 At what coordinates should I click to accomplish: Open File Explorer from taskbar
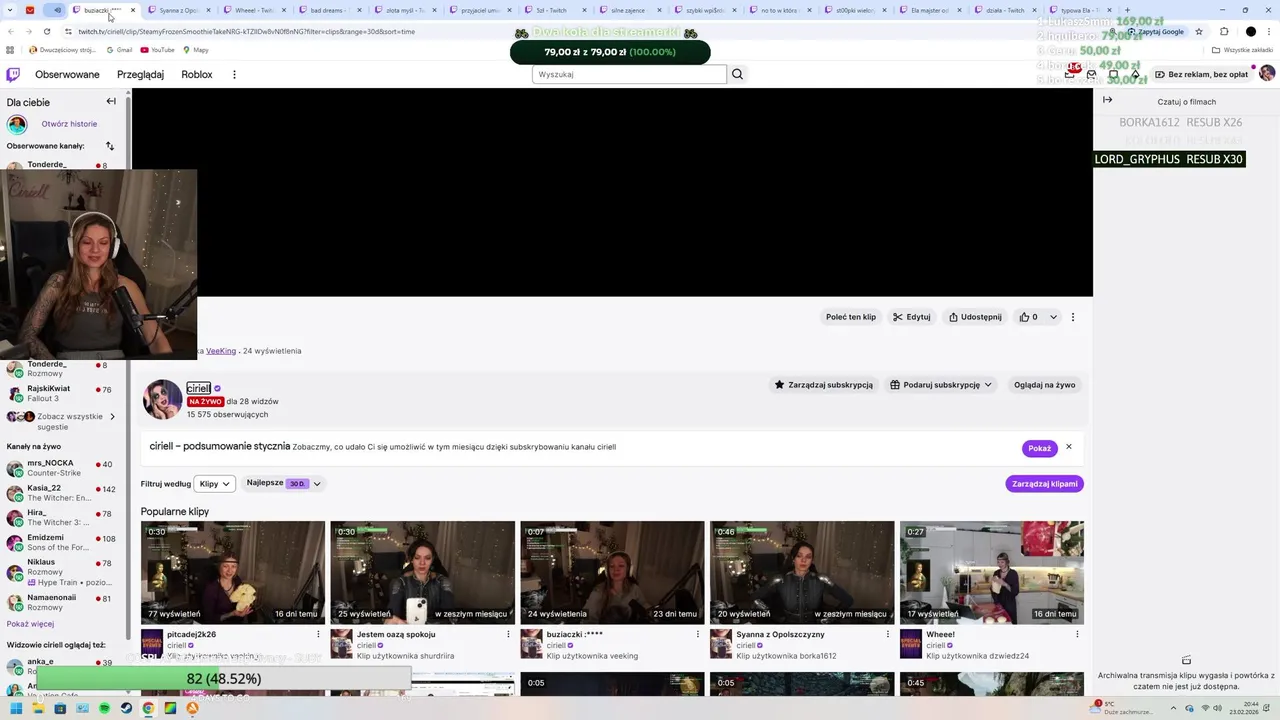[38, 708]
